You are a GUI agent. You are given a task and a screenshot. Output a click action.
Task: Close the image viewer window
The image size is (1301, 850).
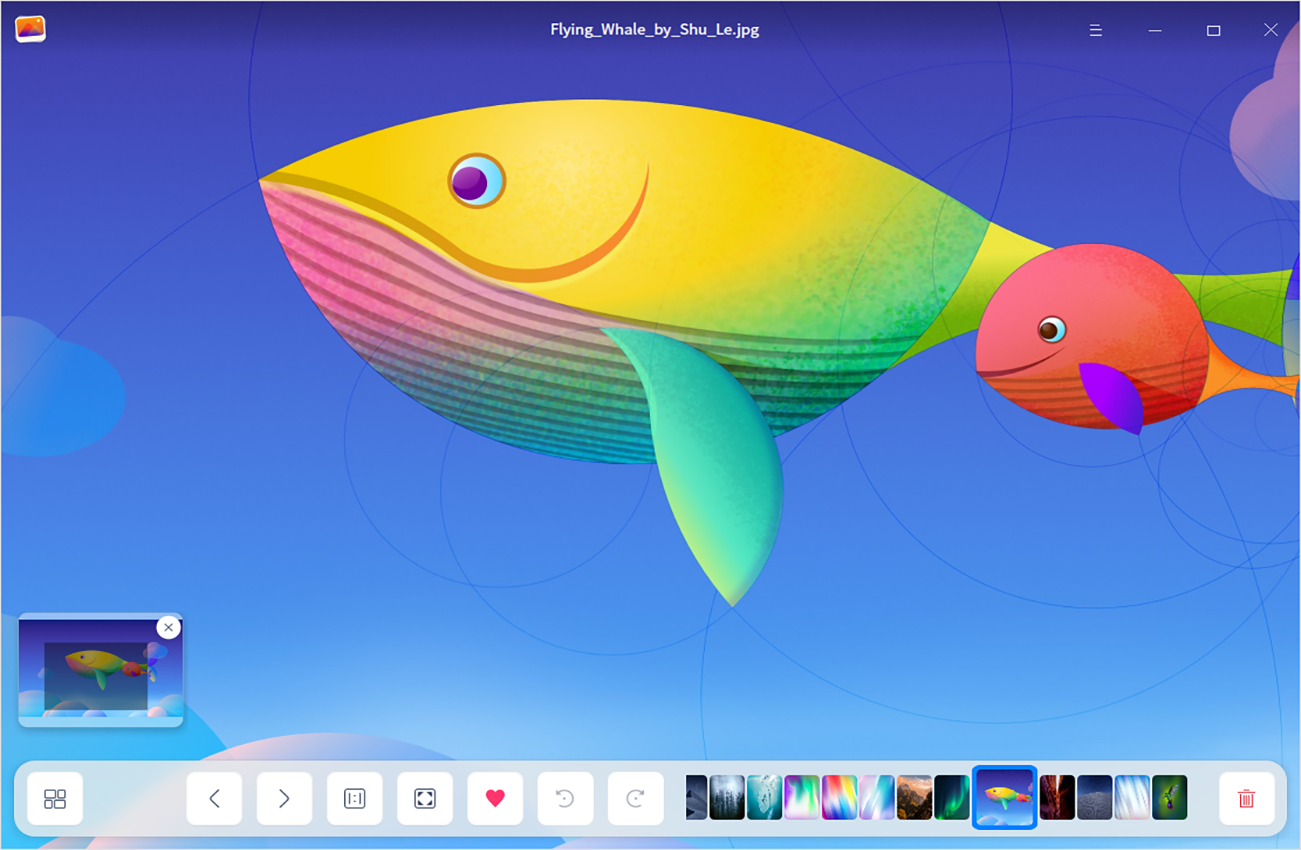point(1271,30)
